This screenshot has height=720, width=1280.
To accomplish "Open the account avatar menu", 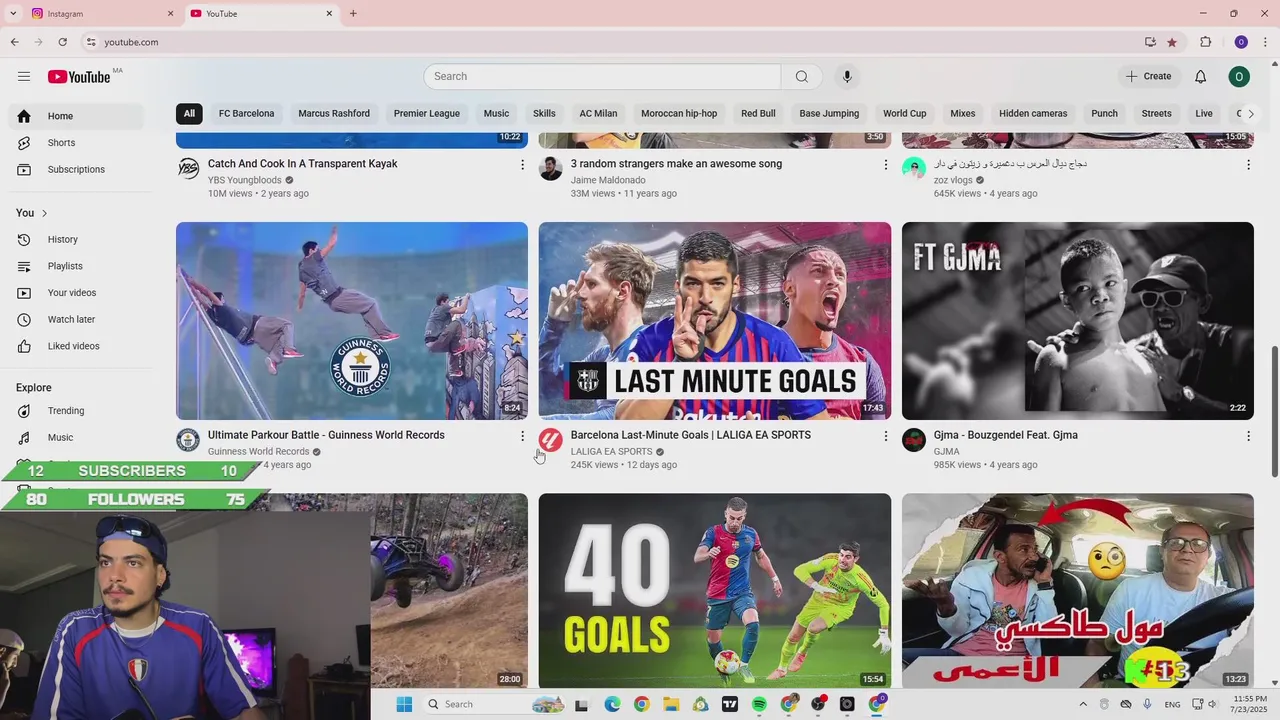I will point(1239,76).
